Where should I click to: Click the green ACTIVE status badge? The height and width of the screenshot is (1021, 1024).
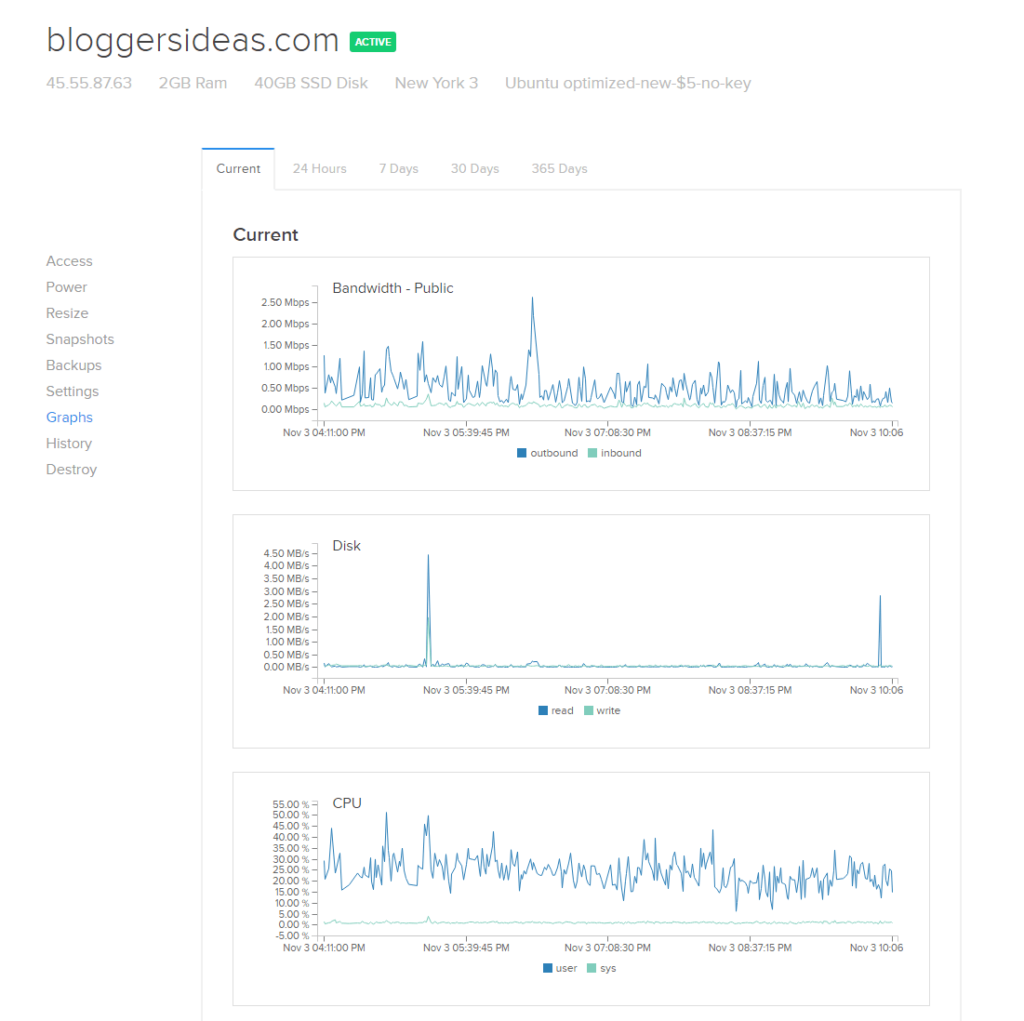pyautogui.click(x=372, y=42)
